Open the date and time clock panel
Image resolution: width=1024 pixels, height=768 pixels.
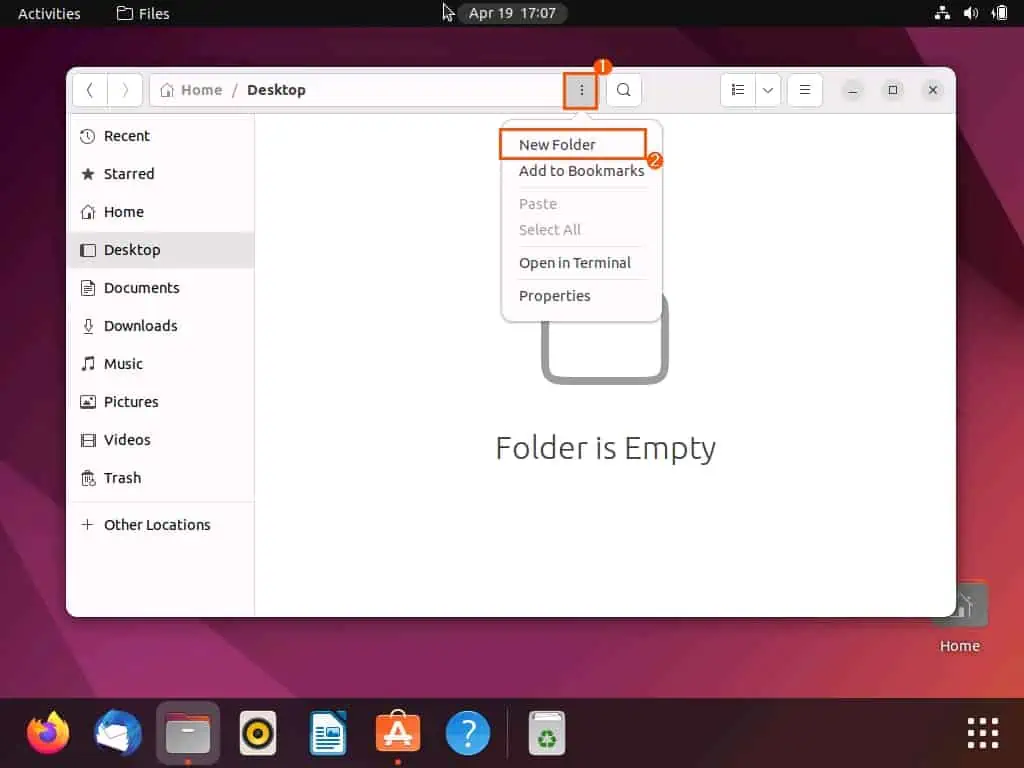coord(513,13)
